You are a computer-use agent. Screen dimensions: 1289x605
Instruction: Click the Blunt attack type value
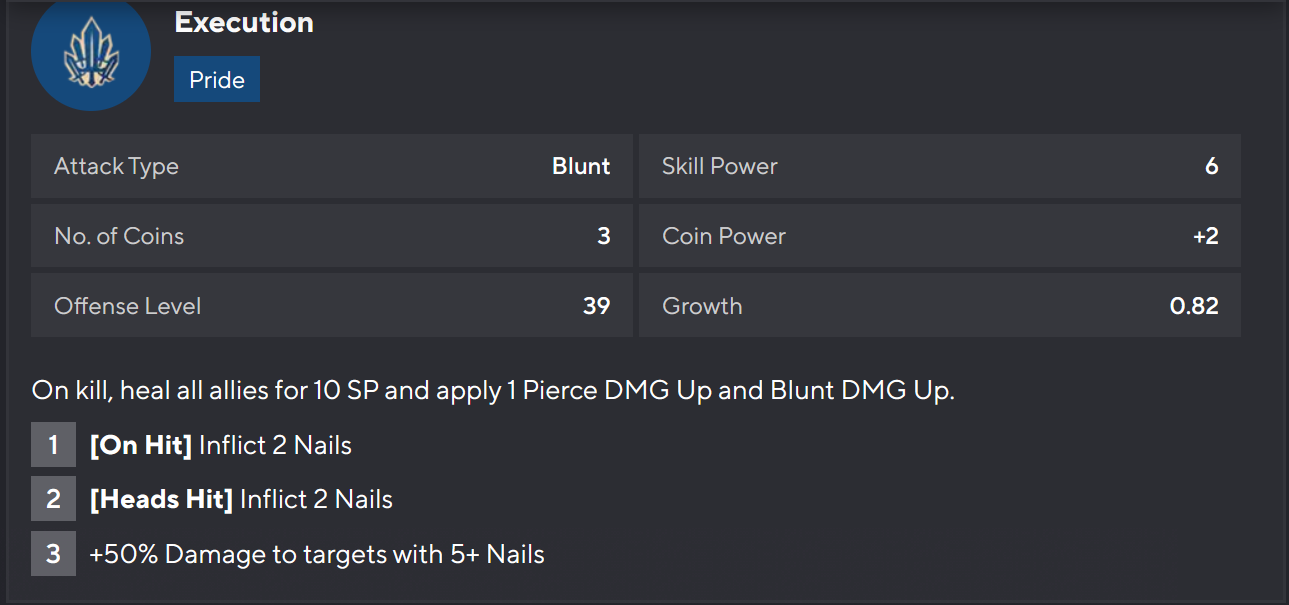point(581,166)
